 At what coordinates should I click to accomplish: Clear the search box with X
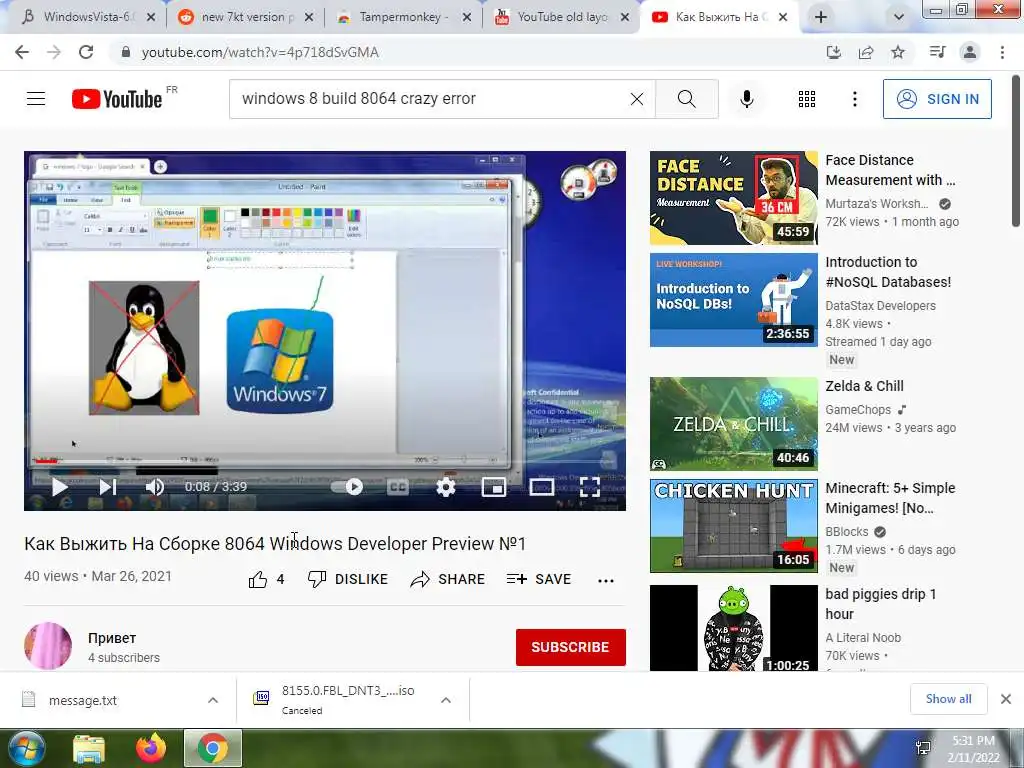click(637, 99)
